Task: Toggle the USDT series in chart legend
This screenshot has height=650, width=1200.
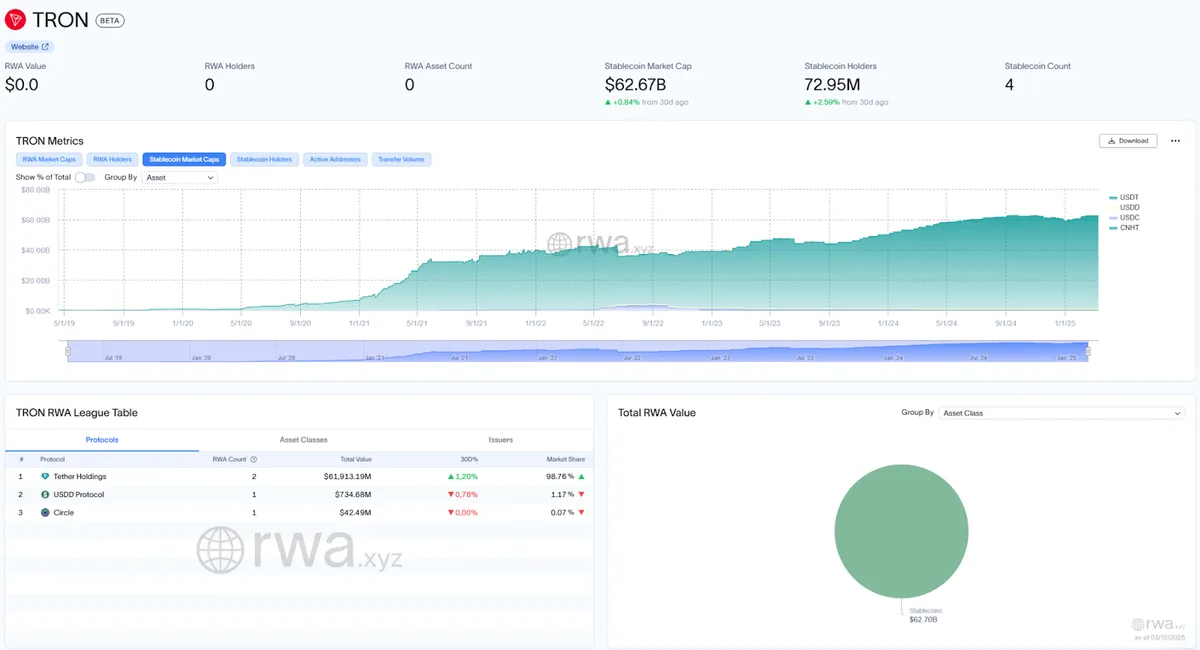Action: 1129,197
